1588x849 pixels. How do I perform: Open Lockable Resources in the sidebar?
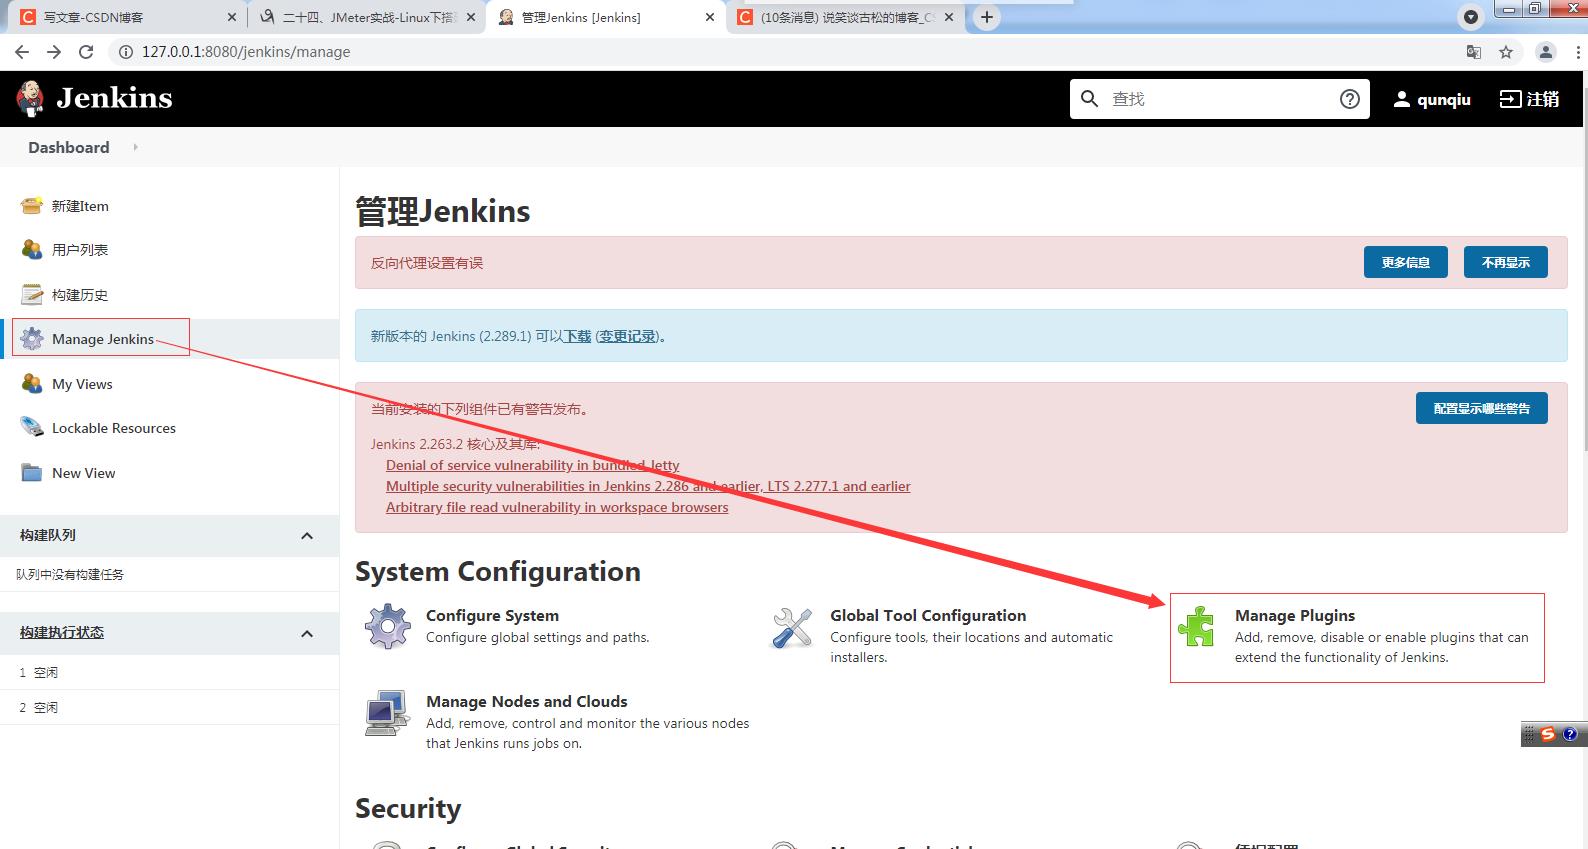114,428
